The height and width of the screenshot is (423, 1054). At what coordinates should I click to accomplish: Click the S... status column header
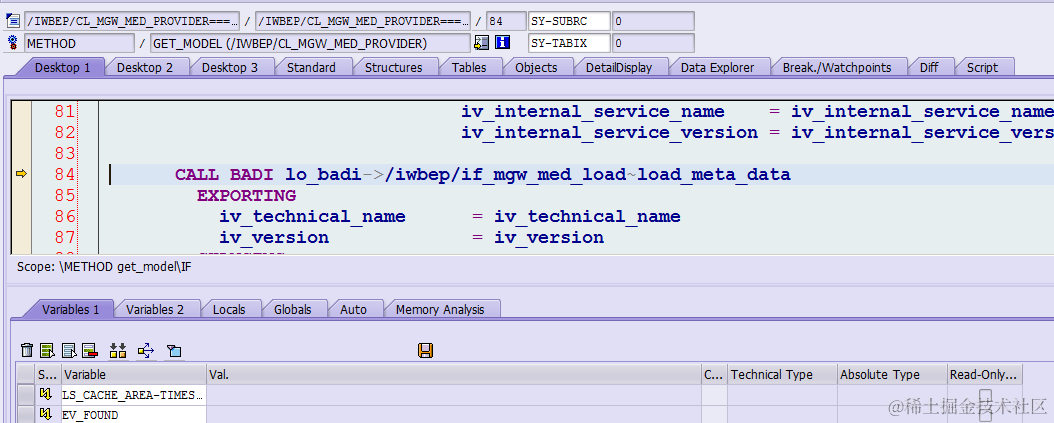point(48,375)
